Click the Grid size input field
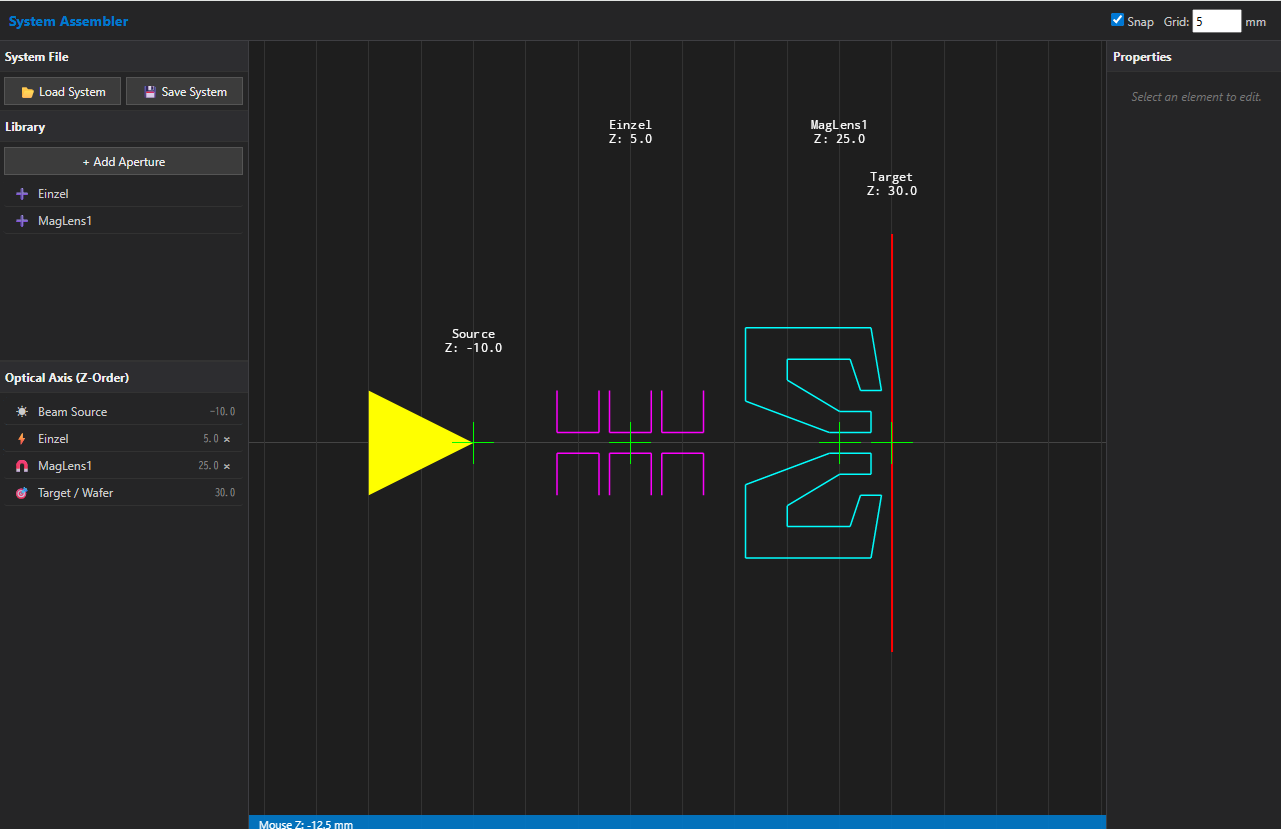1281x829 pixels. [x=1216, y=21]
